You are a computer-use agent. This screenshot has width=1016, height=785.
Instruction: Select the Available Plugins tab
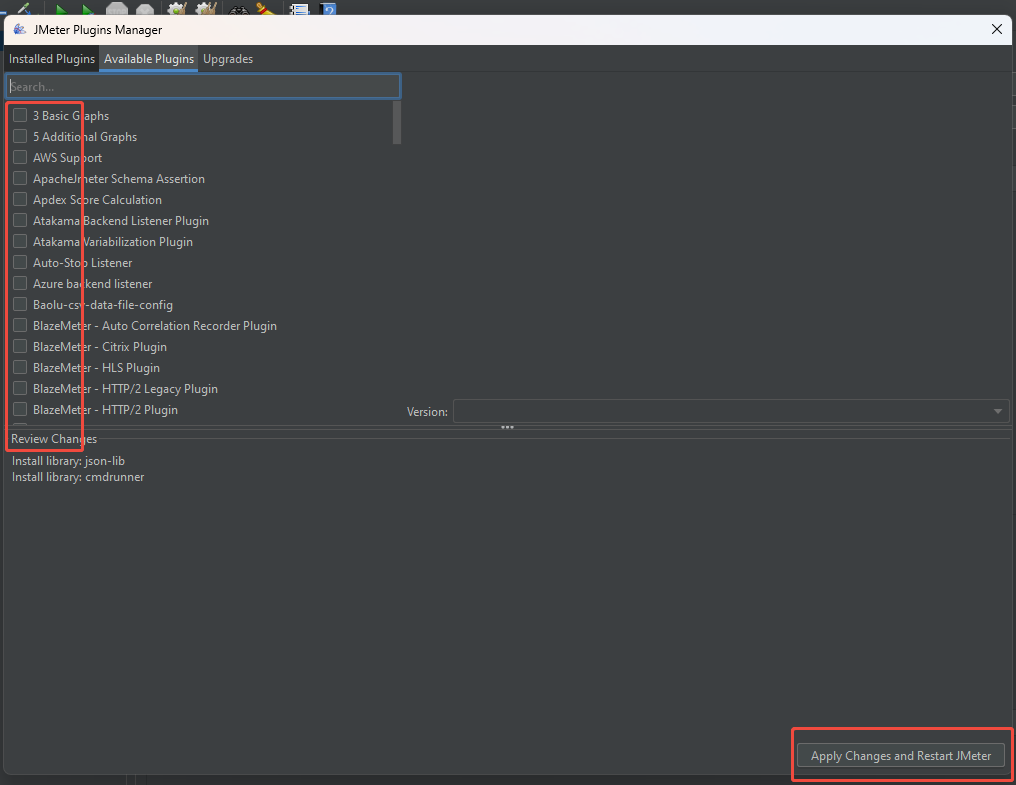click(x=149, y=59)
